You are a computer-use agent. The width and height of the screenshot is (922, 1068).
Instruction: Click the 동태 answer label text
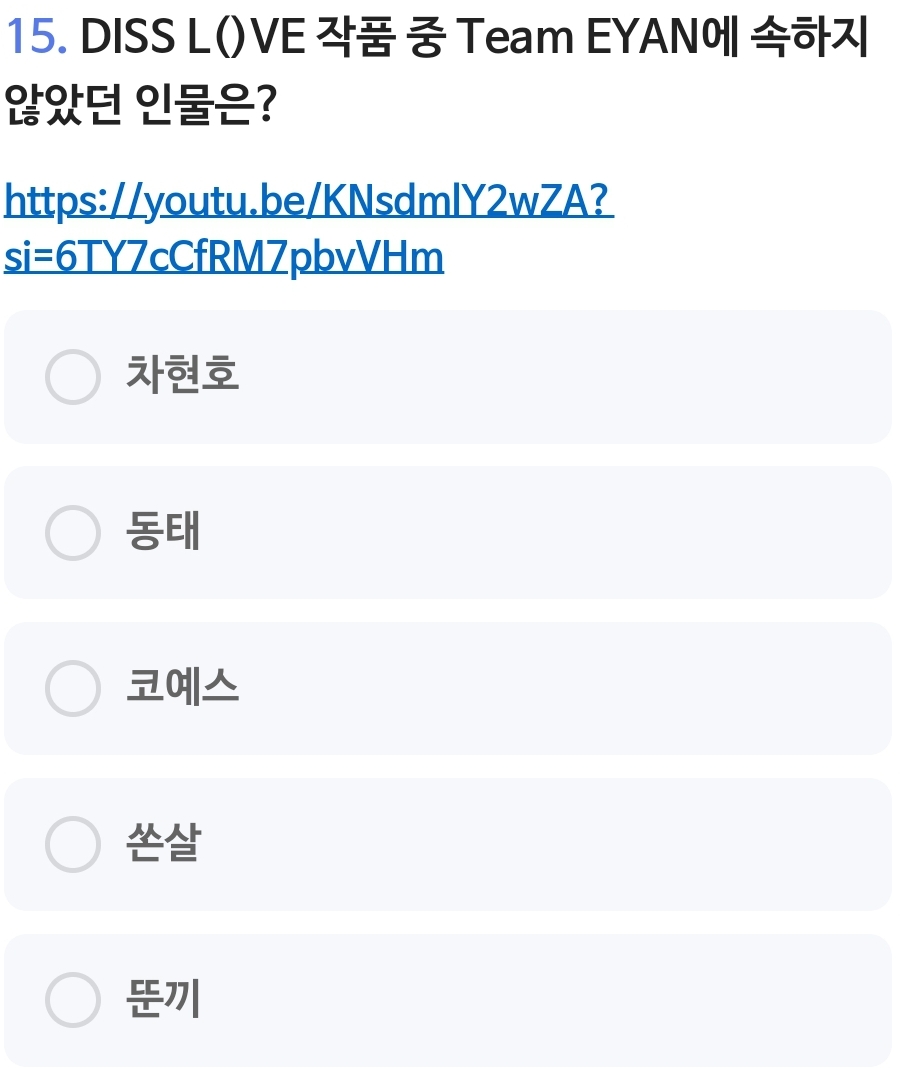pyautogui.click(x=163, y=531)
